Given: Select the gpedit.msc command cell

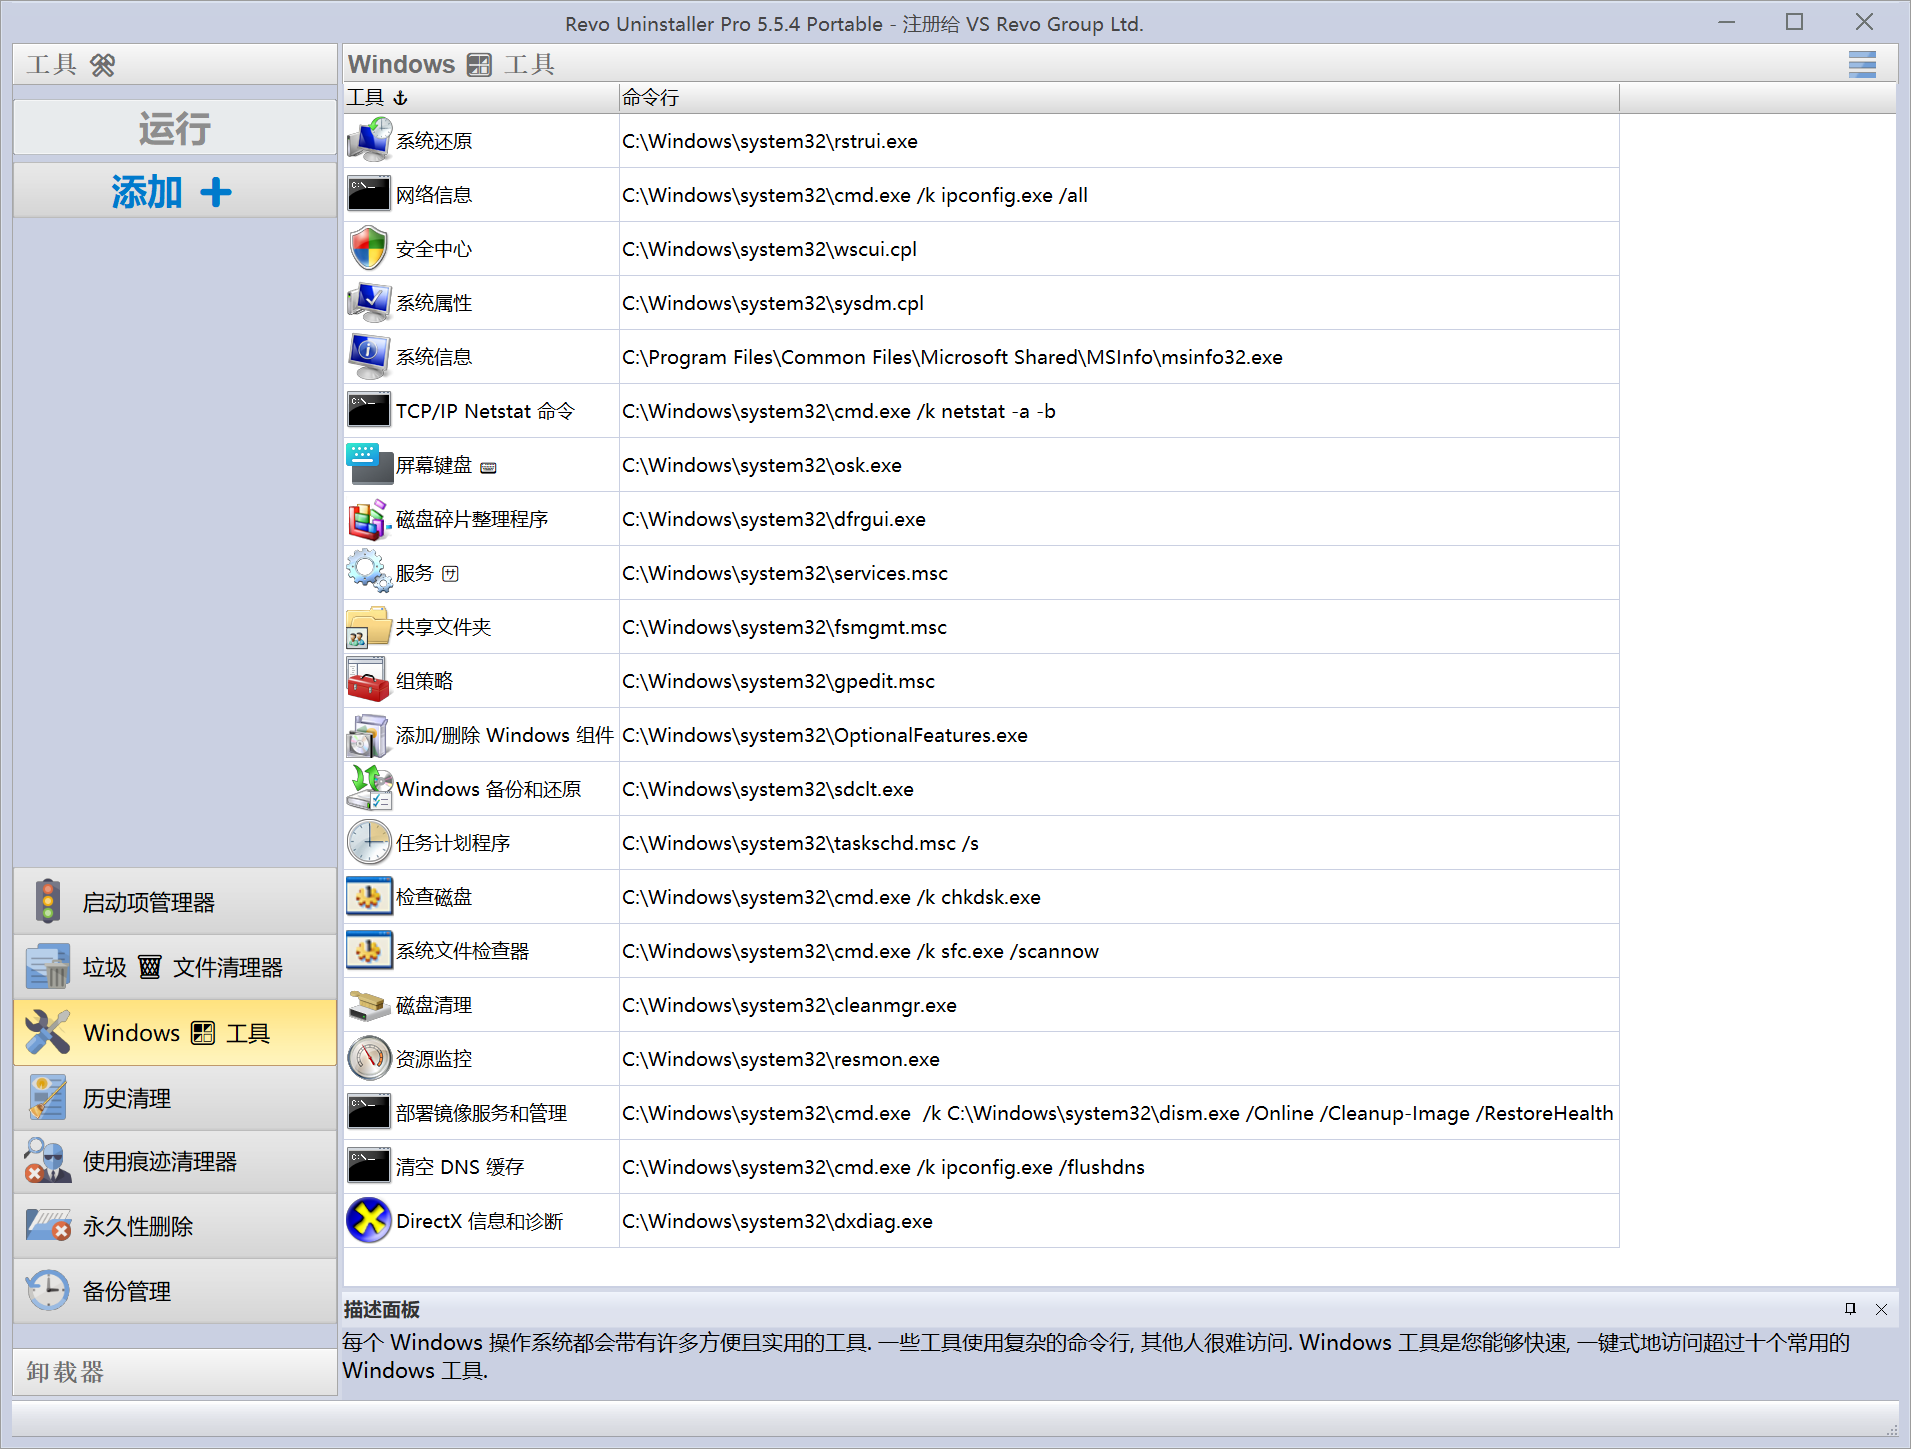Looking at the screenshot, I should [1119, 681].
